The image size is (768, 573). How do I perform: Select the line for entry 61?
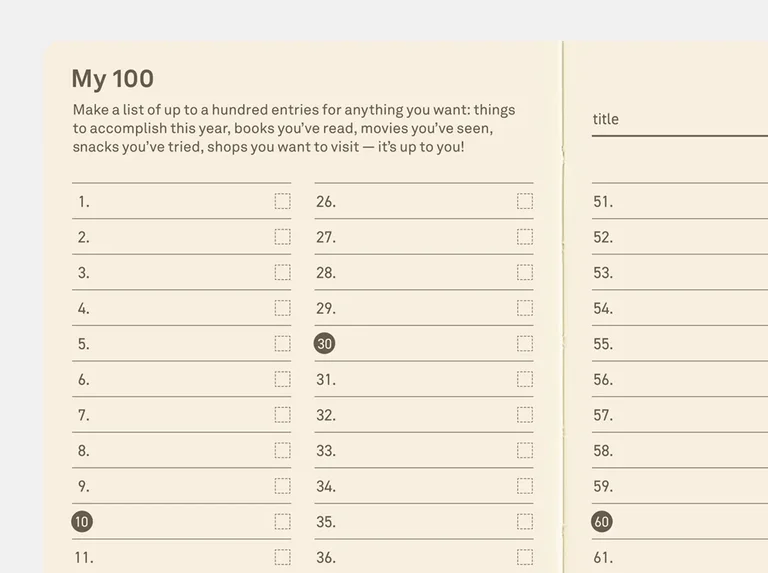(680, 557)
